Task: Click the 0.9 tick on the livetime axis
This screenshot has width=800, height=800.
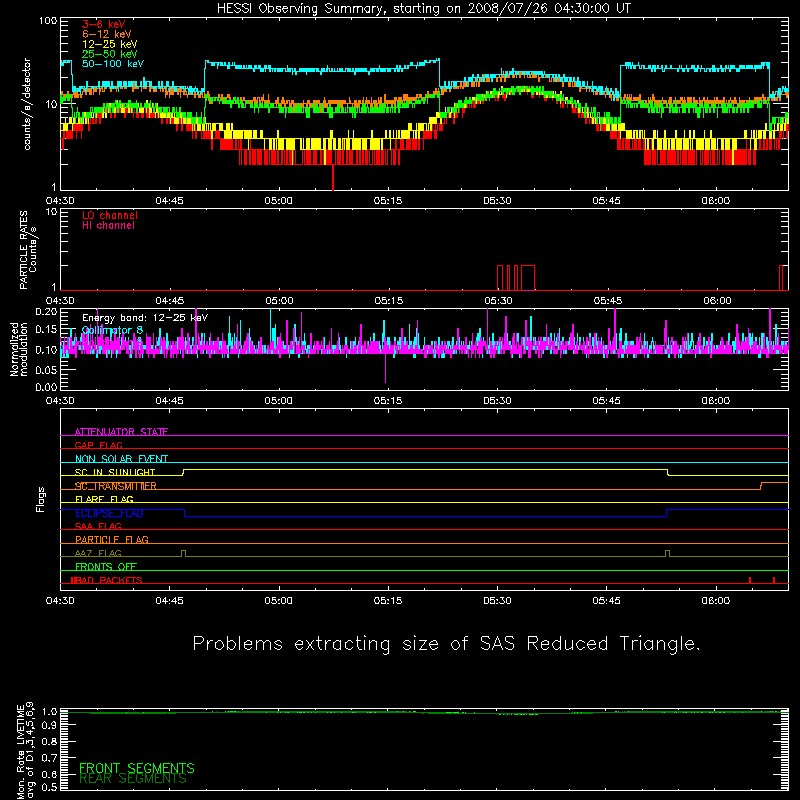Action: click(x=49, y=726)
